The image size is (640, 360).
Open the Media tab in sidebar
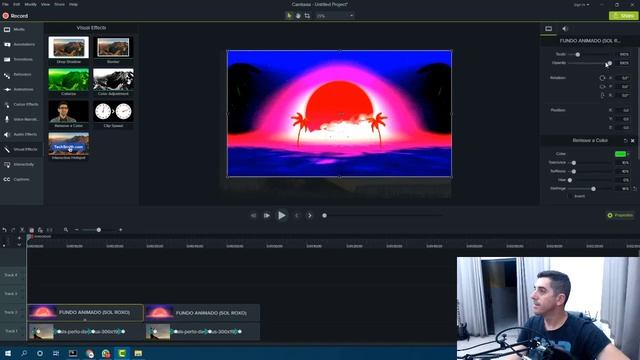pyautogui.click(x=21, y=29)
